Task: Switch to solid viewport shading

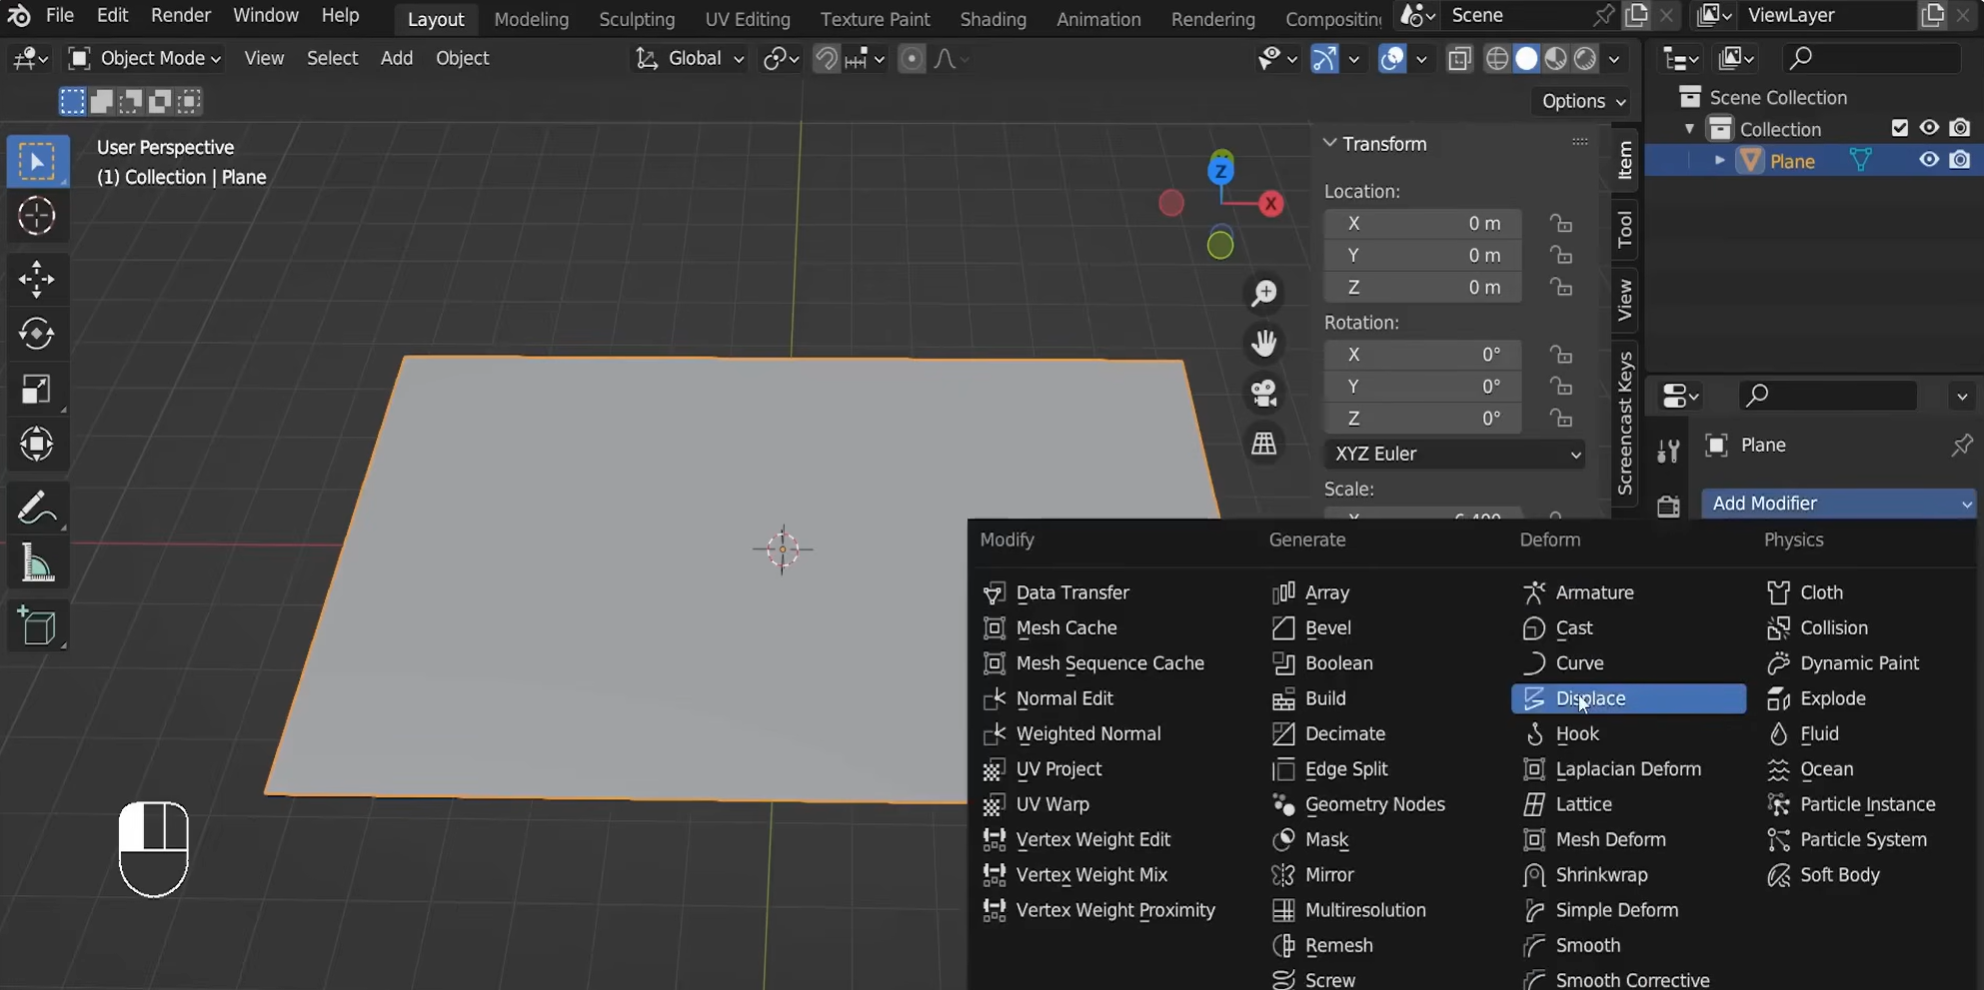Action: coord(1526,59)
